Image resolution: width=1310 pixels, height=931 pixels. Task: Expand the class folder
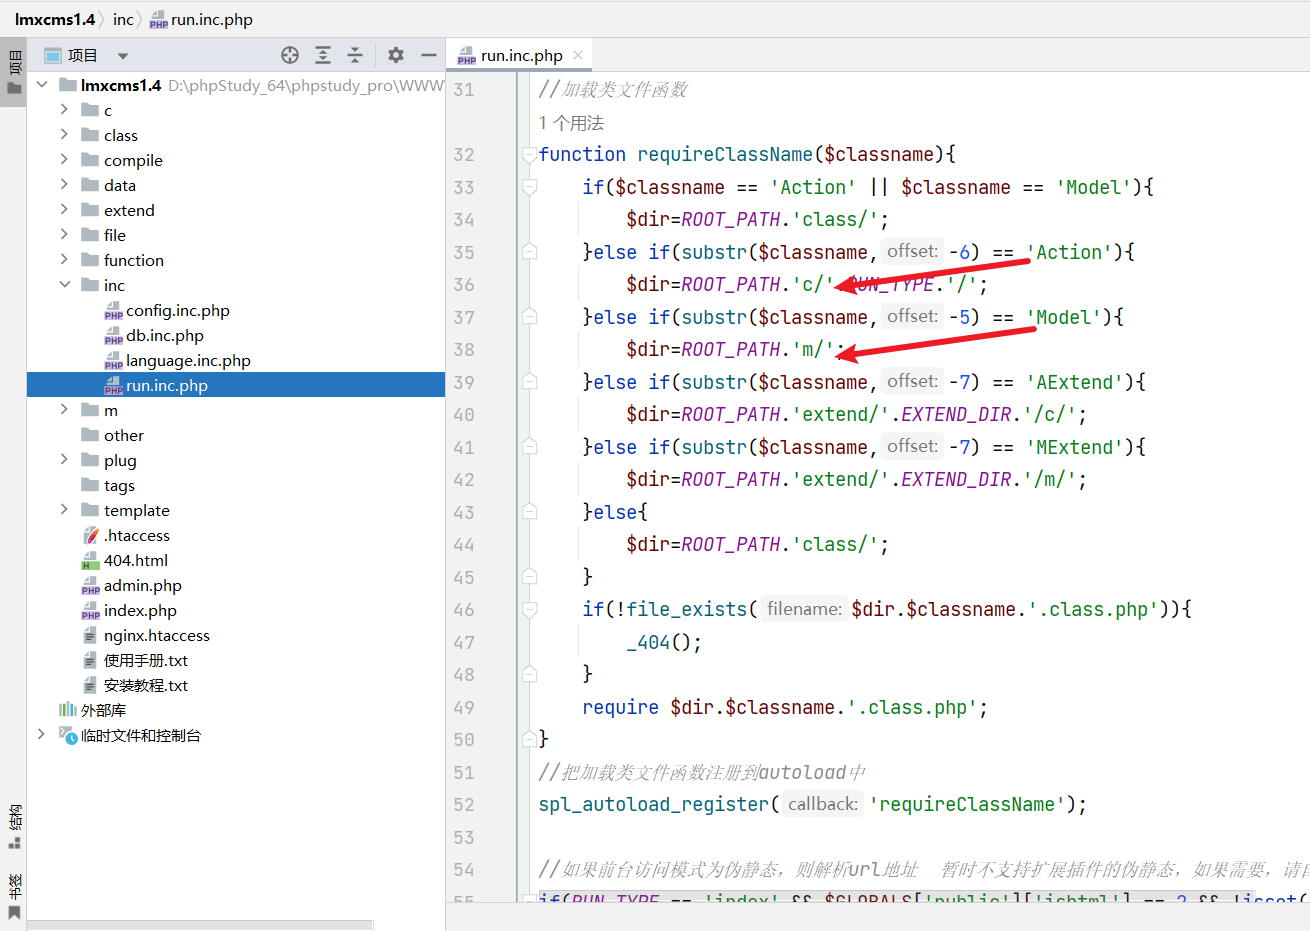click(64, 135)
